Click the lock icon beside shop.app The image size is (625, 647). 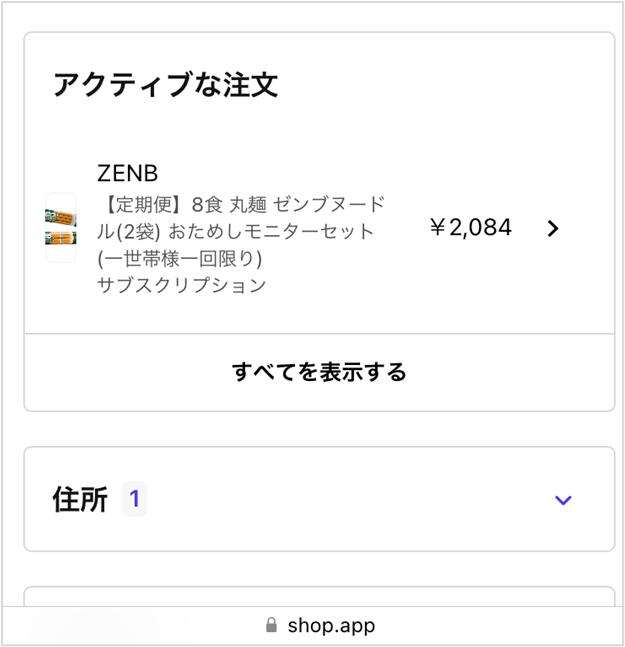pyautogui.click(x=271, y=625)
